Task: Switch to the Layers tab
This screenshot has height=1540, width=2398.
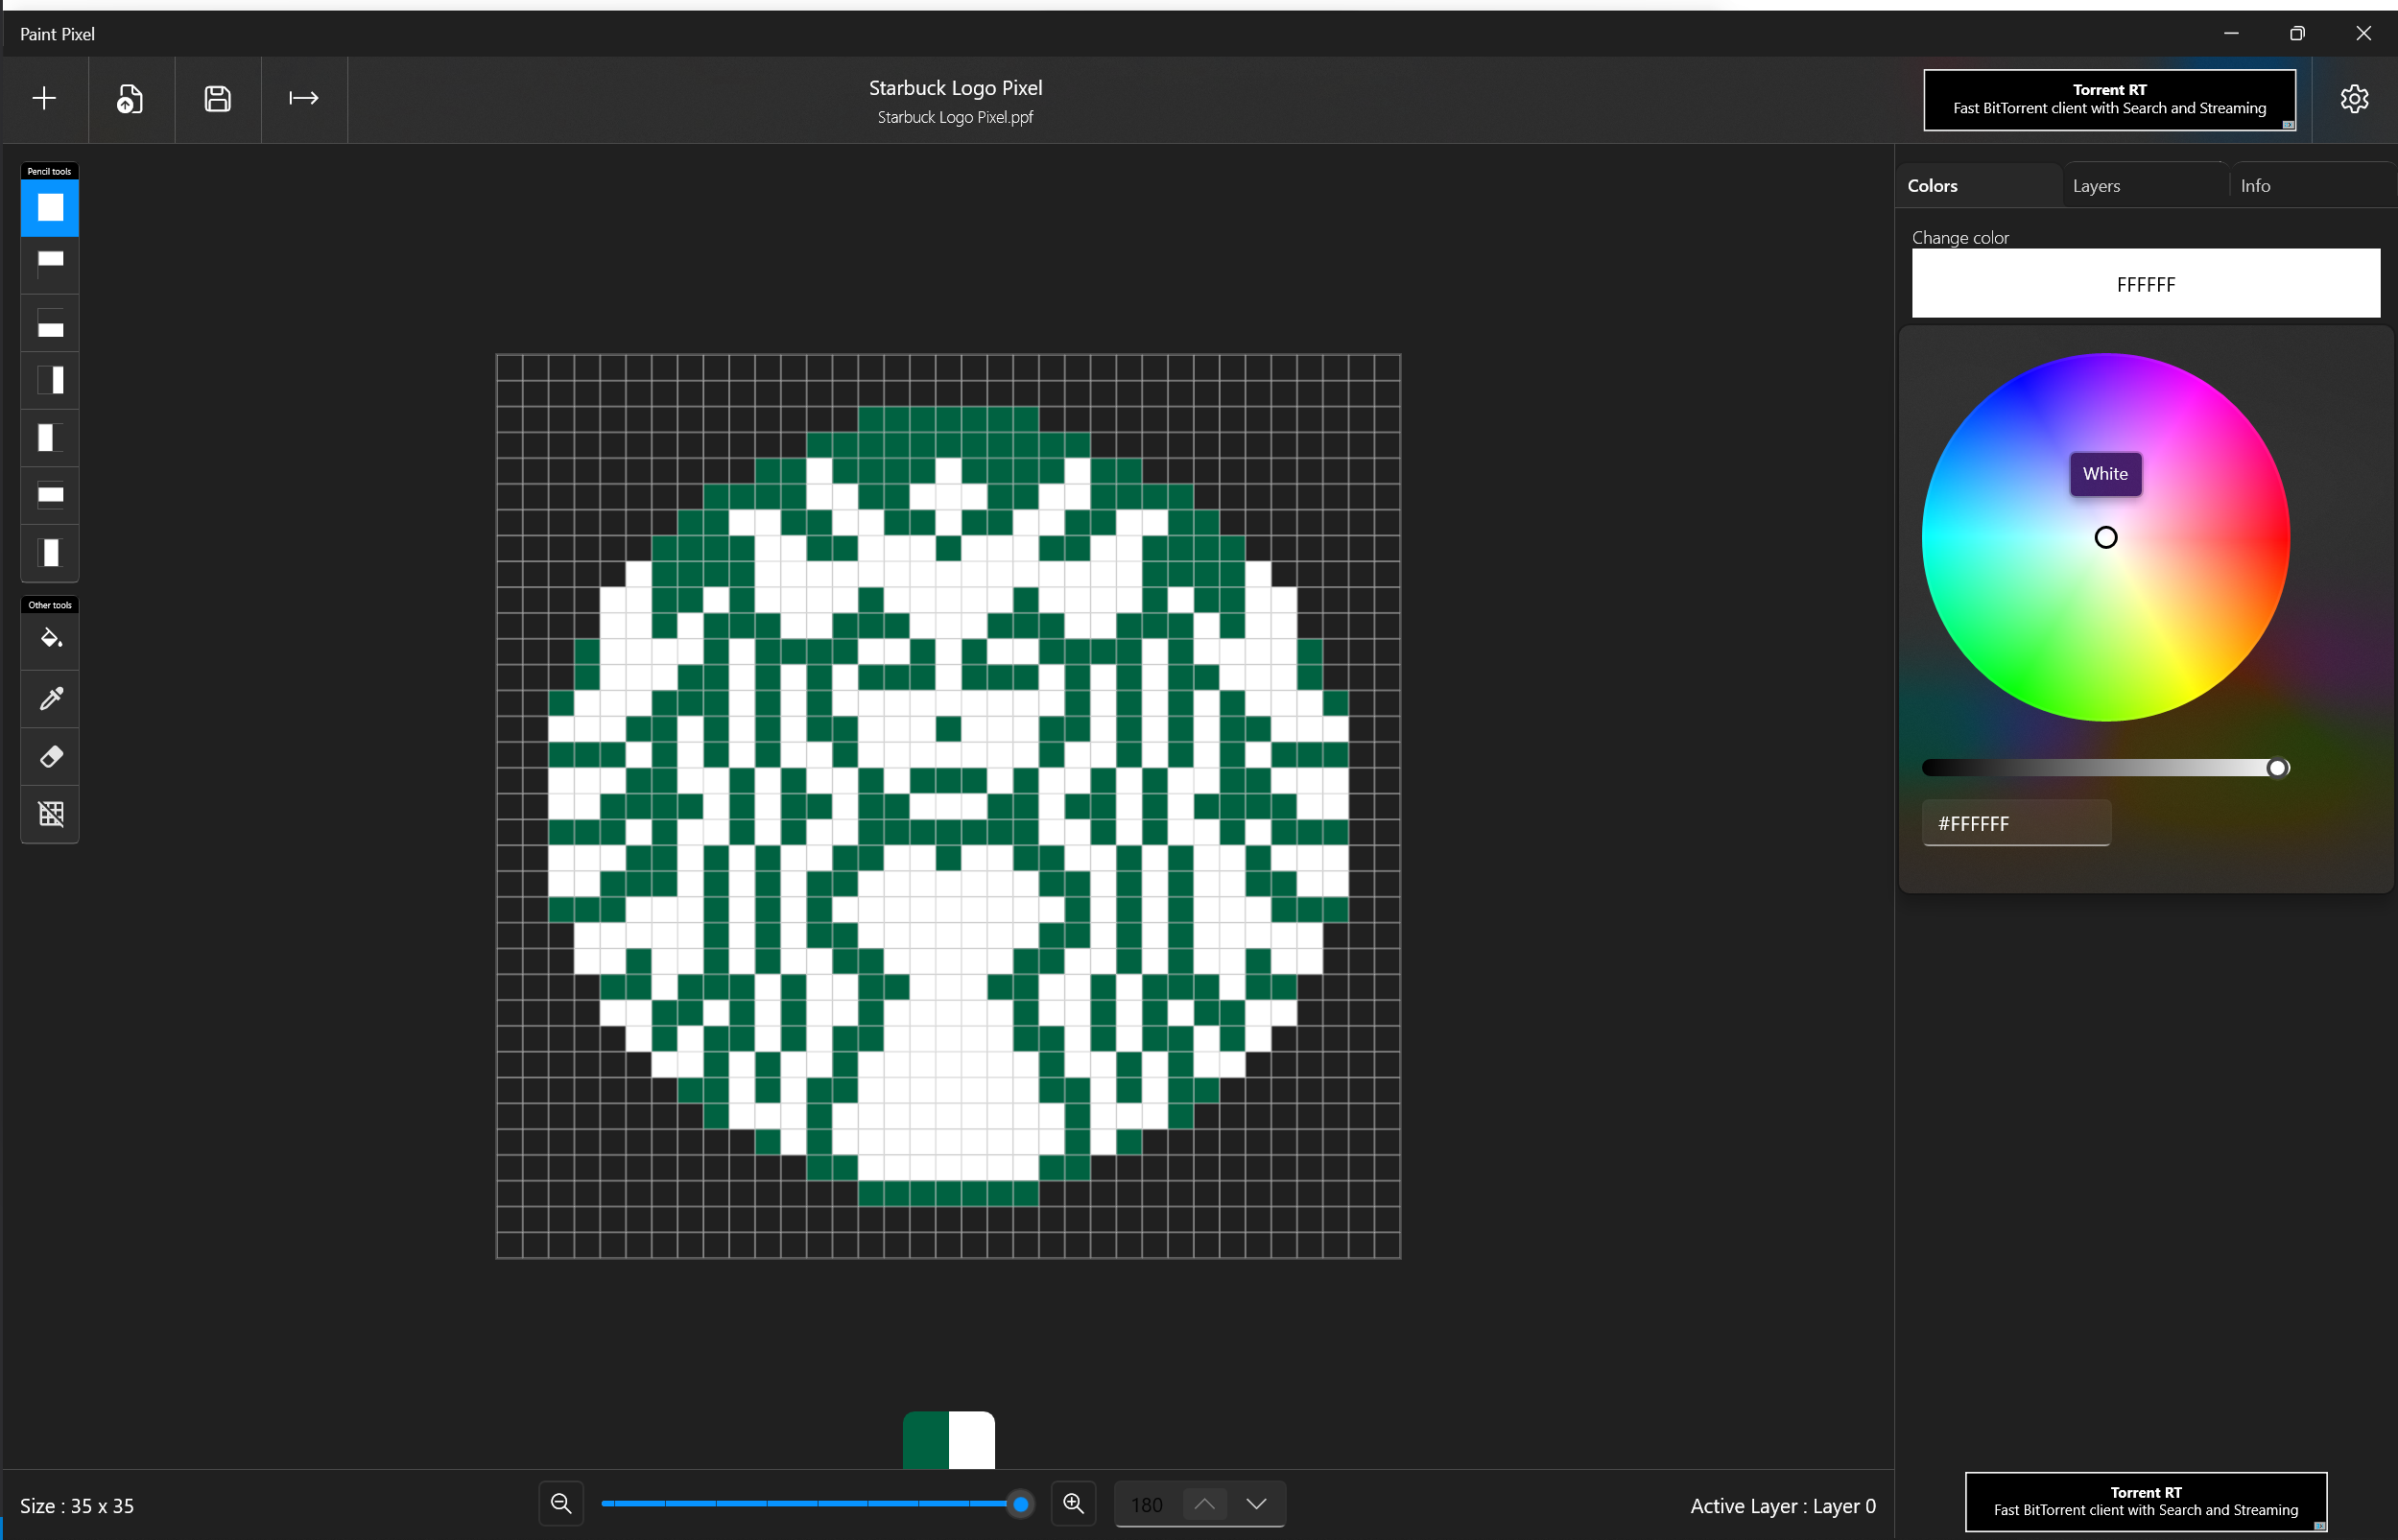Action: click(x=2096, y=186)
